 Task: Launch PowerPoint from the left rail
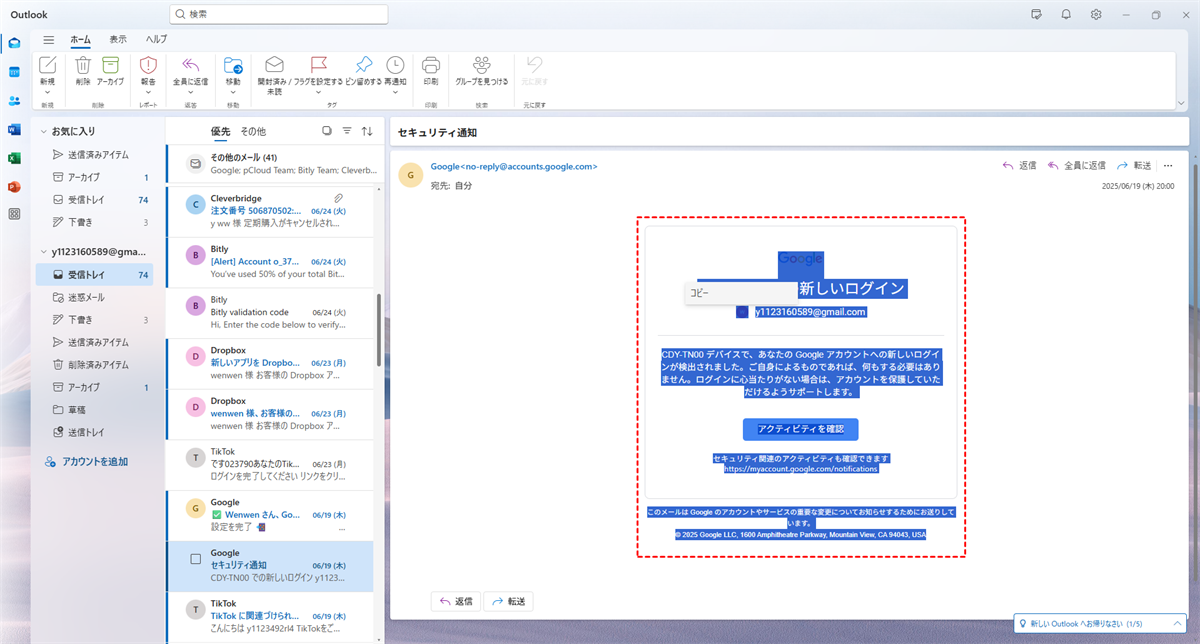click(x=14, y=186)
